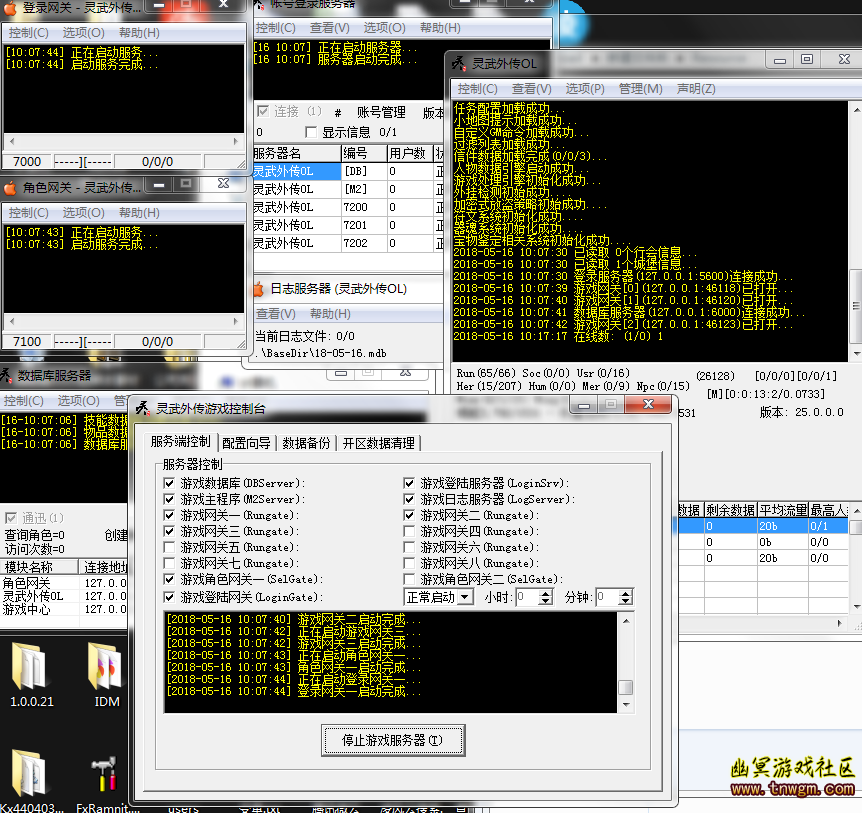Click 服务器名 column header
Image resolution: width=862 pixels, height=813 pixels.
pos(296,153)
